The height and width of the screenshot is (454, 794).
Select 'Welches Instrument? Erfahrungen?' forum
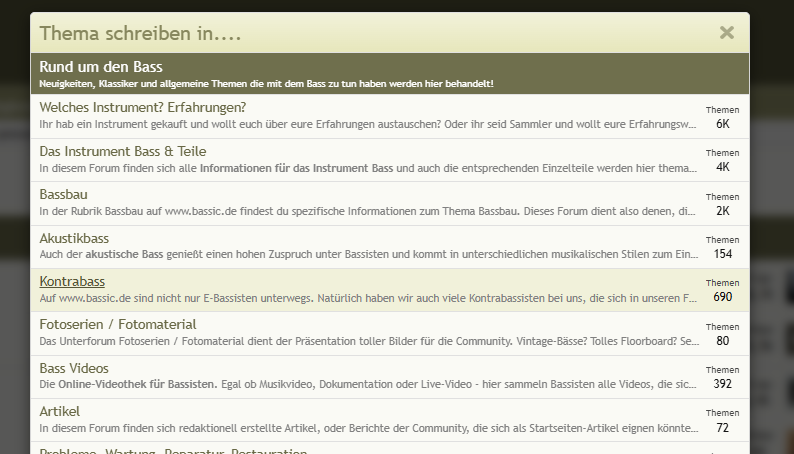pyautogui.click(x=142, y=107)
